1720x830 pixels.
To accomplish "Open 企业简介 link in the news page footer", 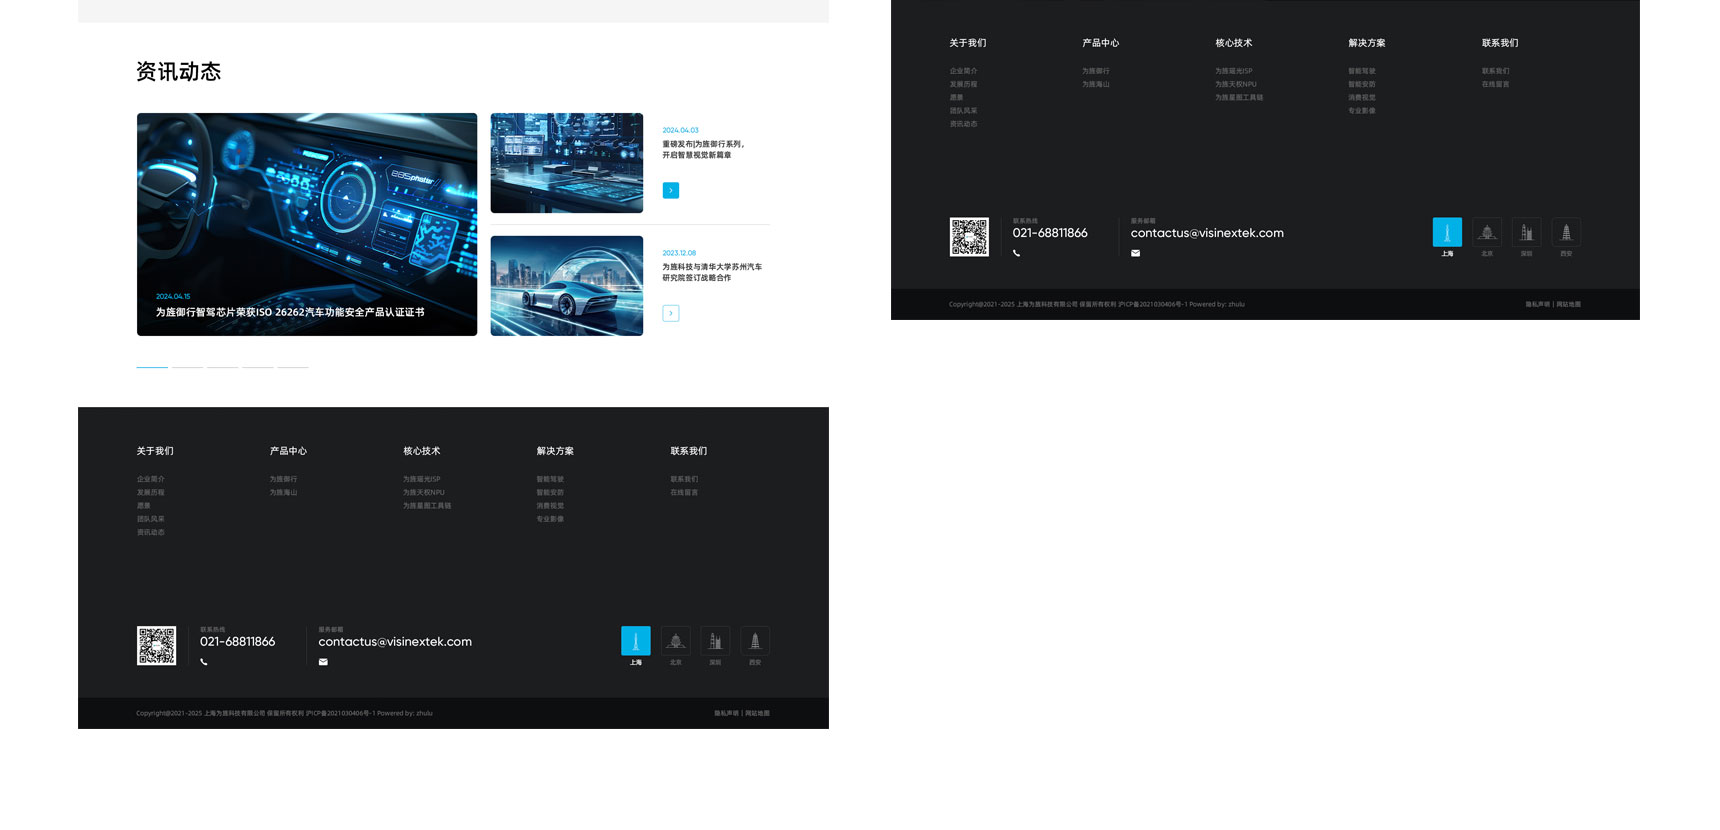I will pos(151,479).
